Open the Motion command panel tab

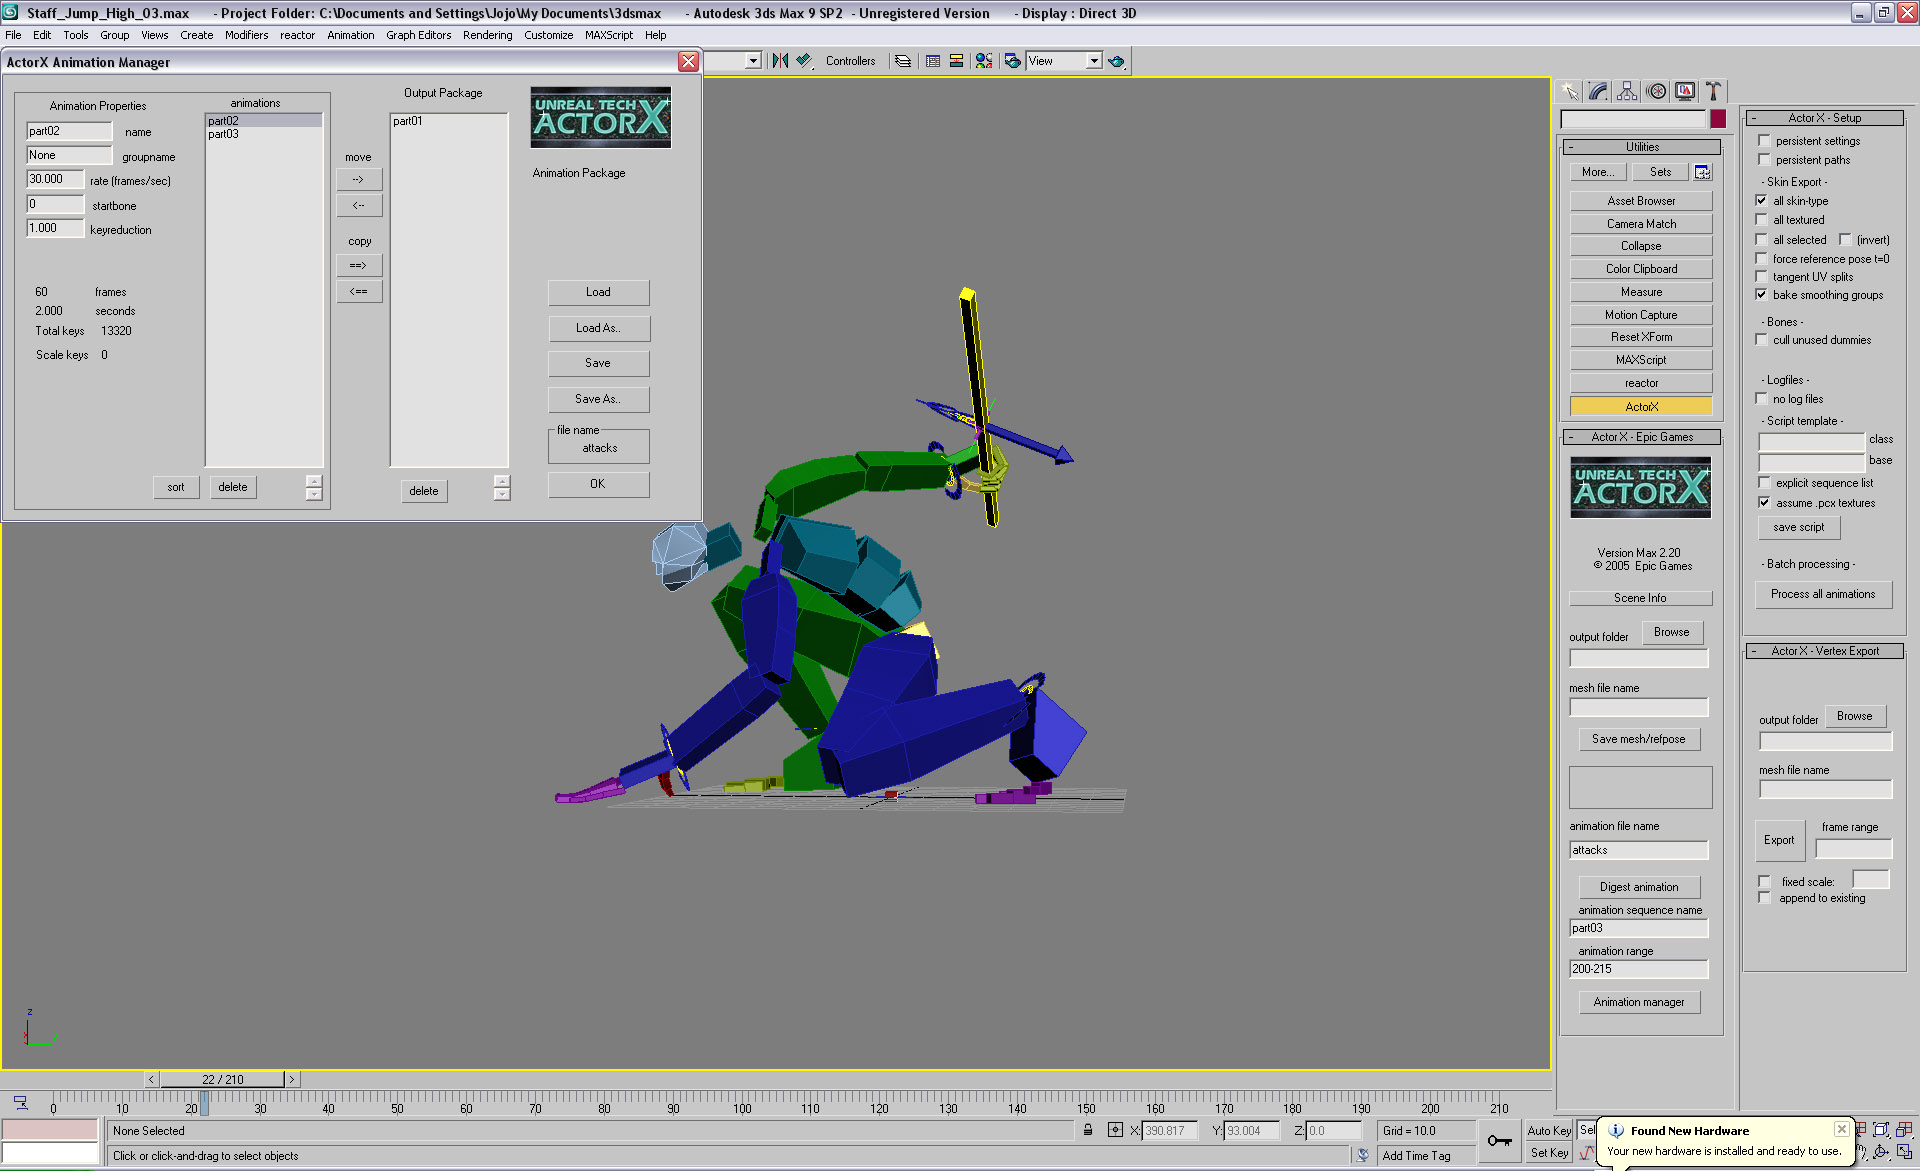(1656, 91)
